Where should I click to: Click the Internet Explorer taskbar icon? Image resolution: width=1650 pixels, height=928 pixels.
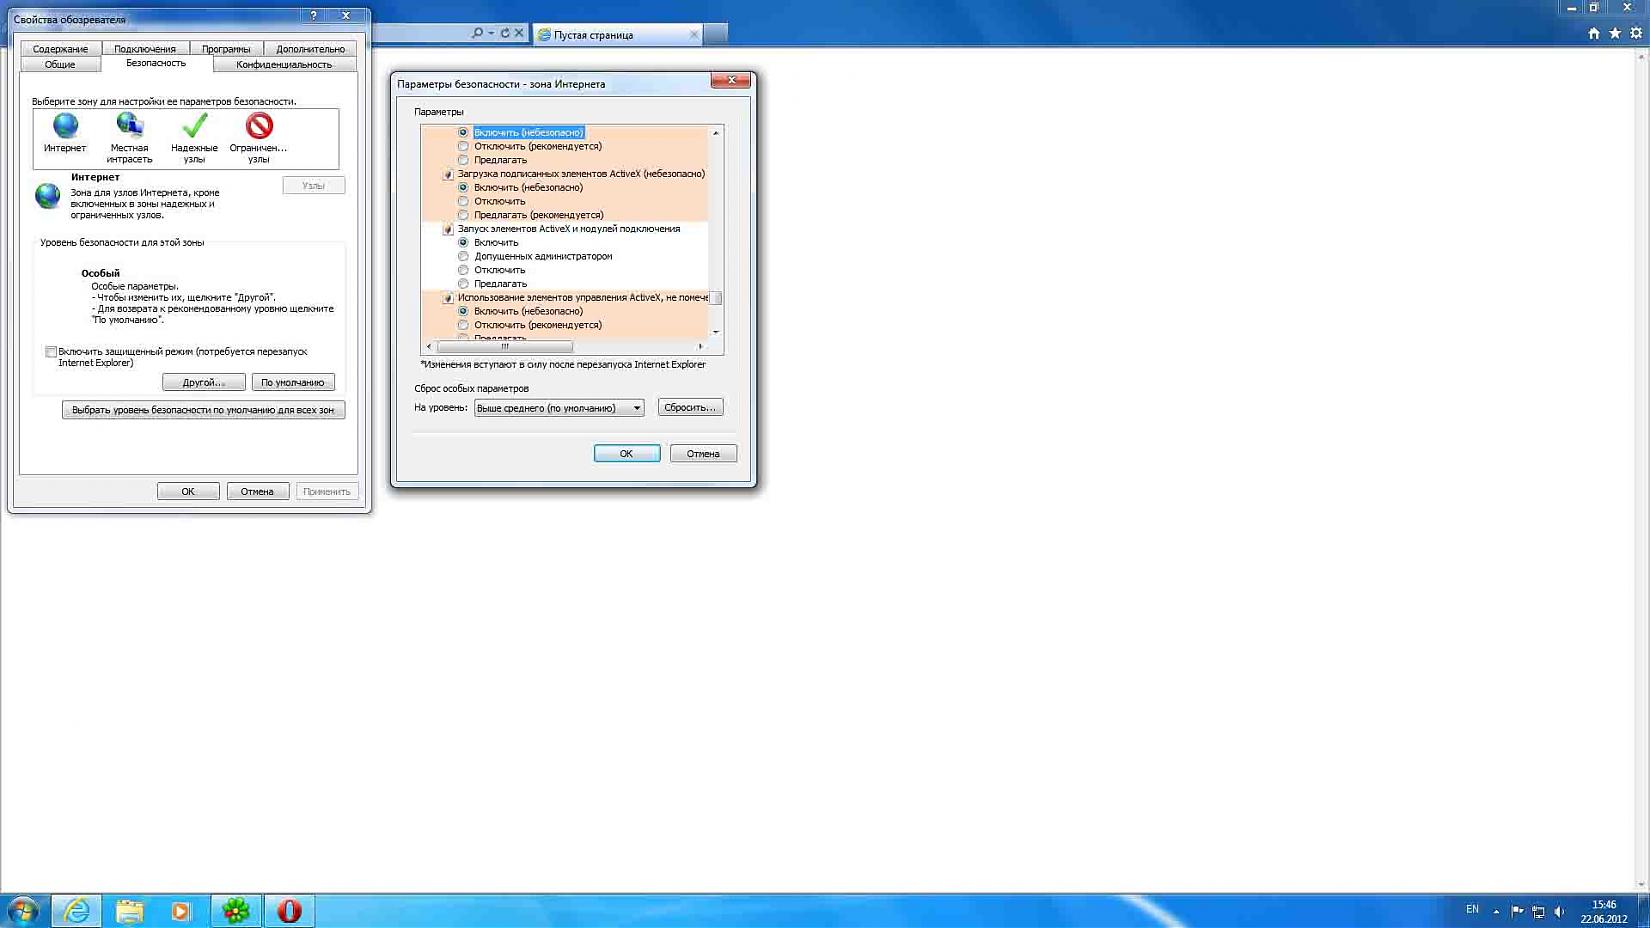coord(76,911)
